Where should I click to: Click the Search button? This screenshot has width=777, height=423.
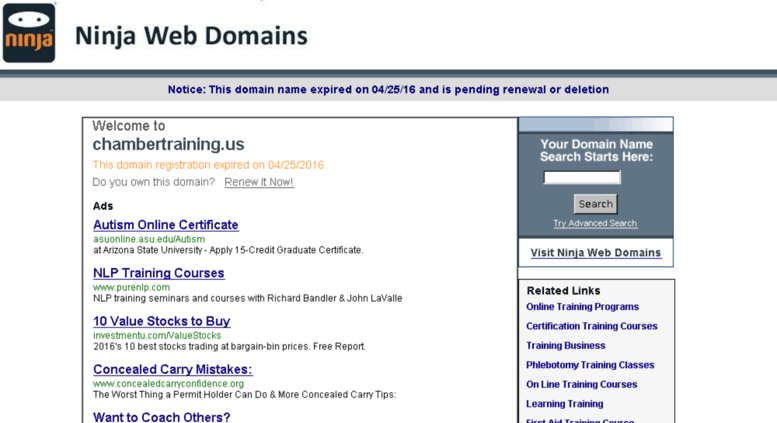(596, 204)
